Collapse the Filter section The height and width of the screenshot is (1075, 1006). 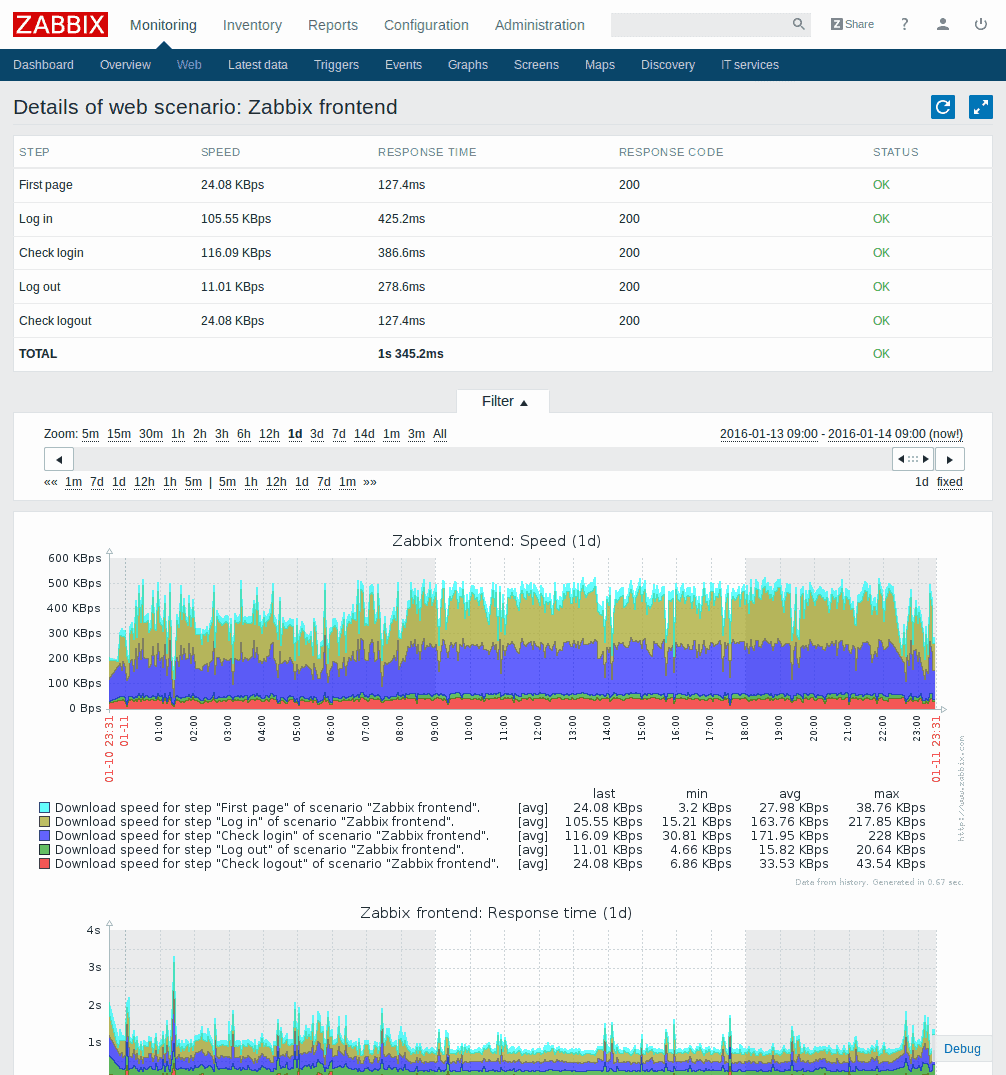[x=503, y=401]
